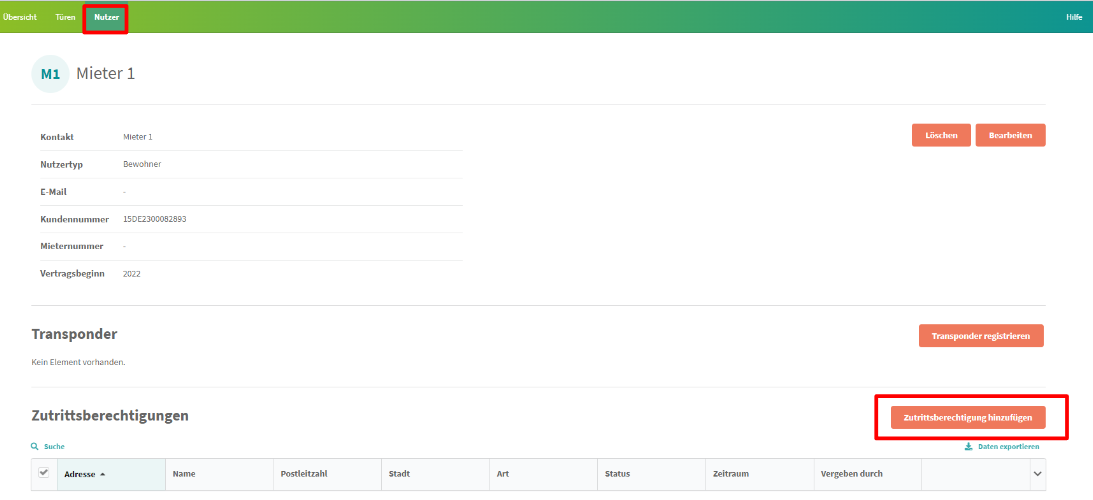Click the Bearbeiten button
This screenshot has height=500, width=1093.
[1010, 135]
